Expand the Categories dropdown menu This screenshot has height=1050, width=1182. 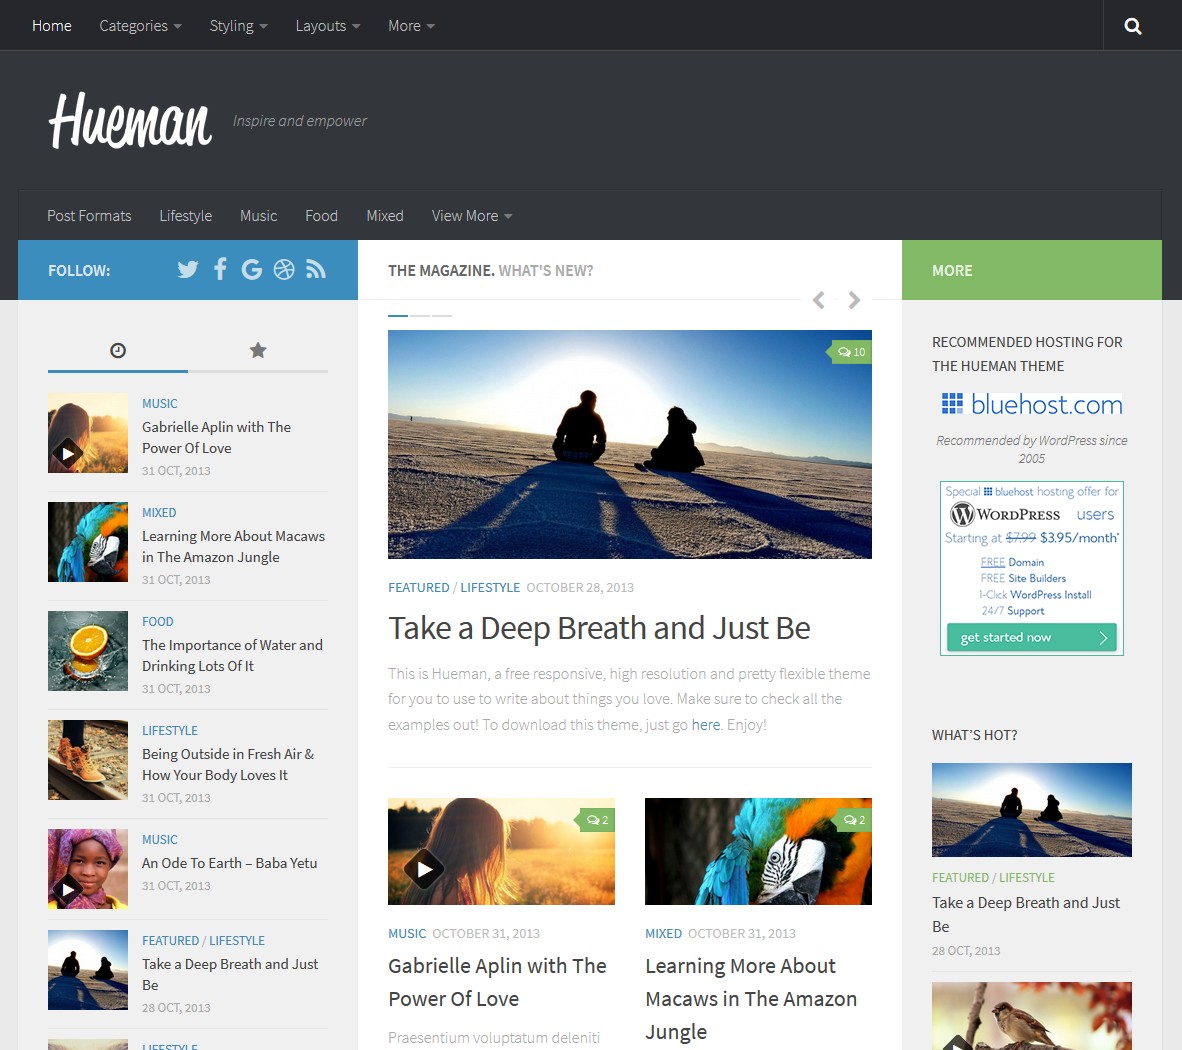tap(140, 26)
